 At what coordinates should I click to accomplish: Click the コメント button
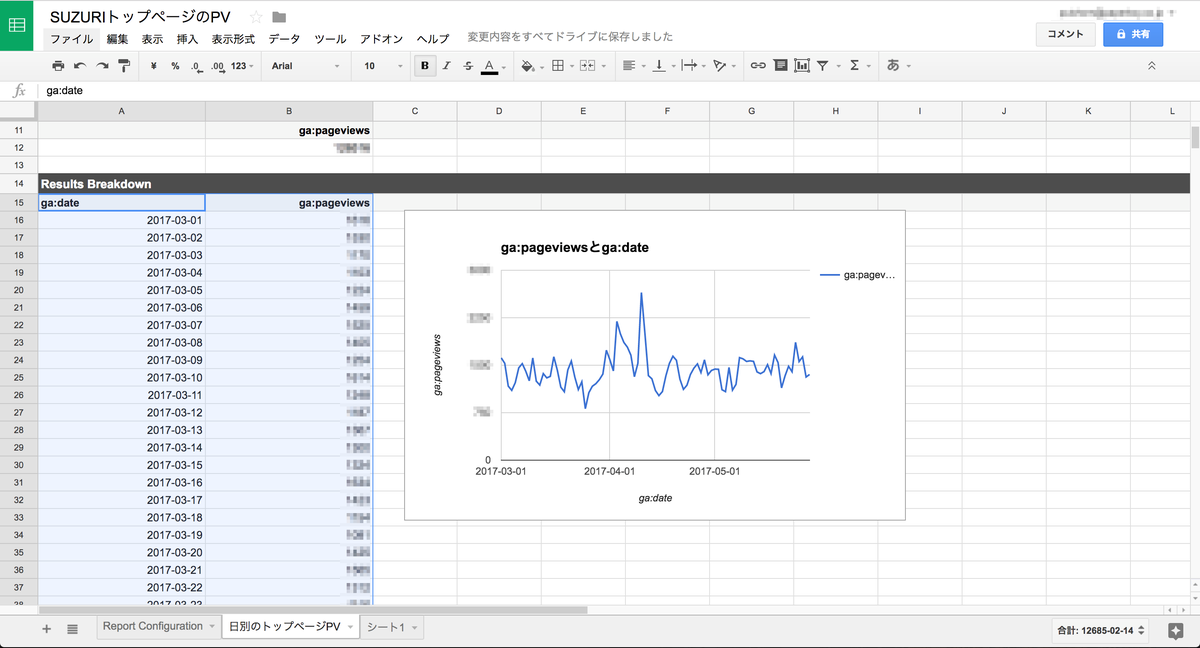pos(1065,34)
